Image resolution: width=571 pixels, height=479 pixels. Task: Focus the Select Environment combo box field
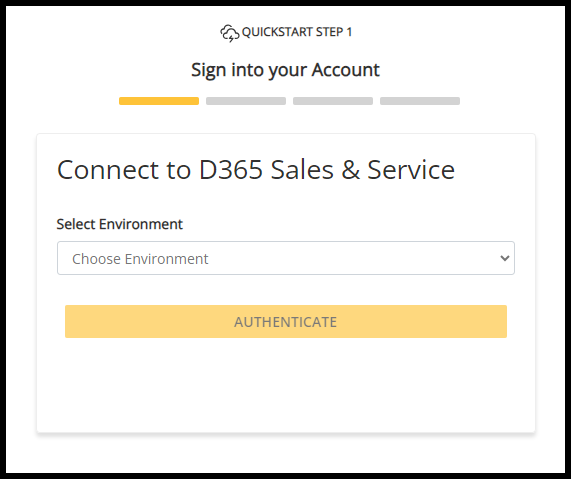click(x=286, y=258)
